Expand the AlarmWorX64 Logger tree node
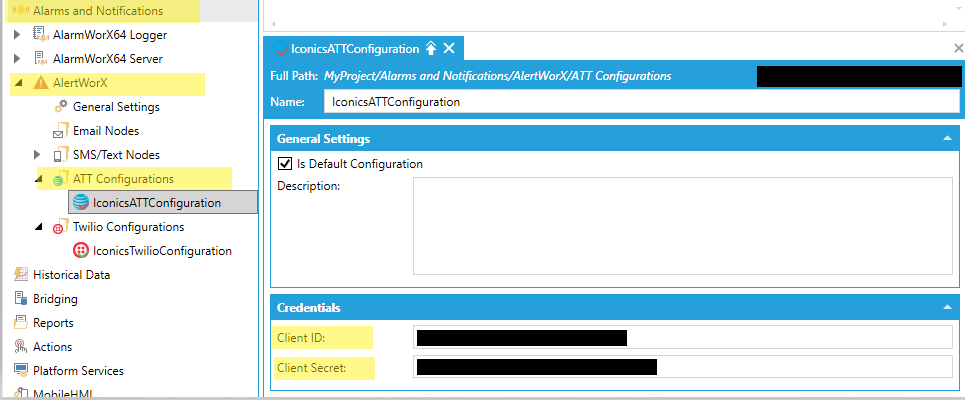The image size is (965, 400). pos(17,35)
